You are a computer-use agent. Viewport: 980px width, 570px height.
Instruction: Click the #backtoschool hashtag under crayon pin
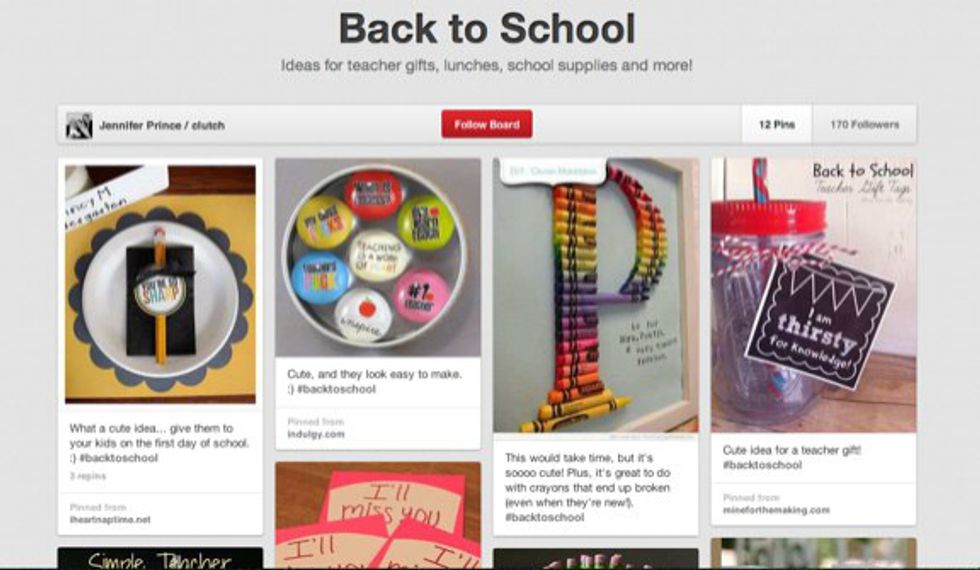(x=544, y=518)
